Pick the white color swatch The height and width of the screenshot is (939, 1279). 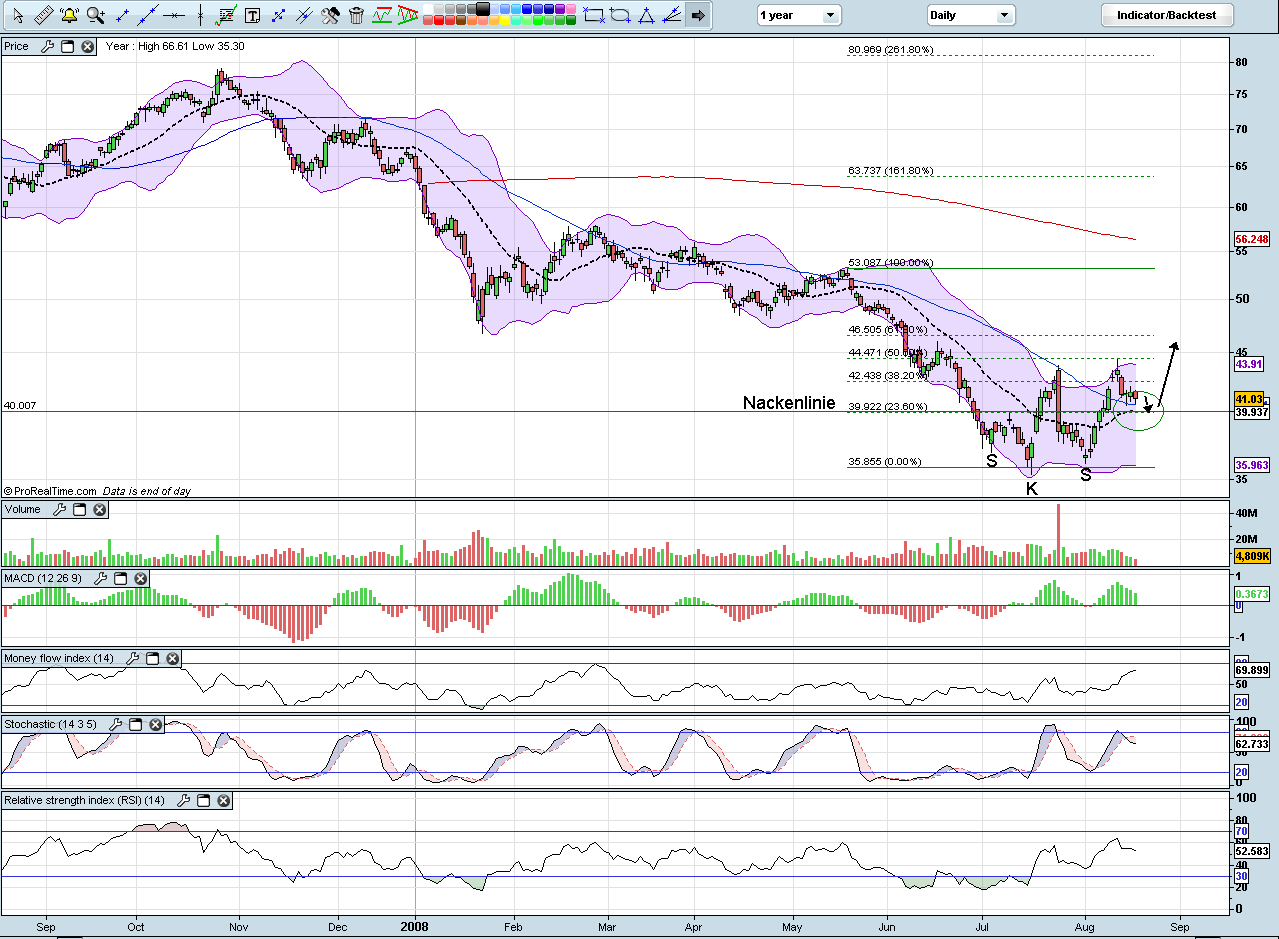428,9
